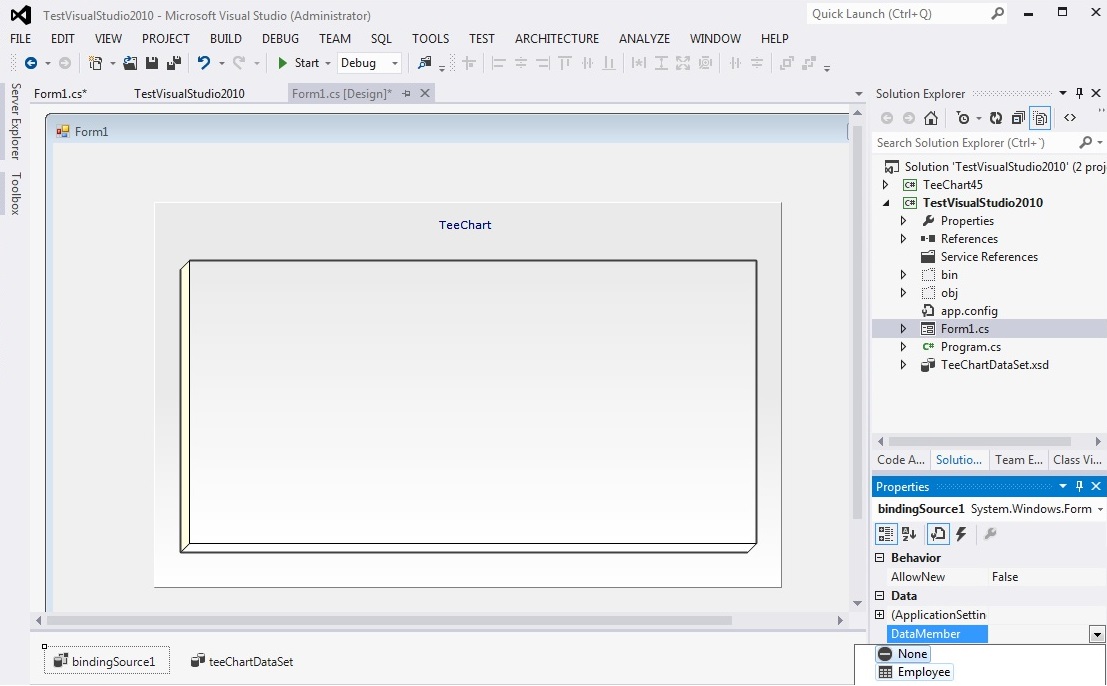This screenshot has width=1107, height=686.
Task: Click Solution Explorer Pending Changes Filter icon
Action: (962, 118)
